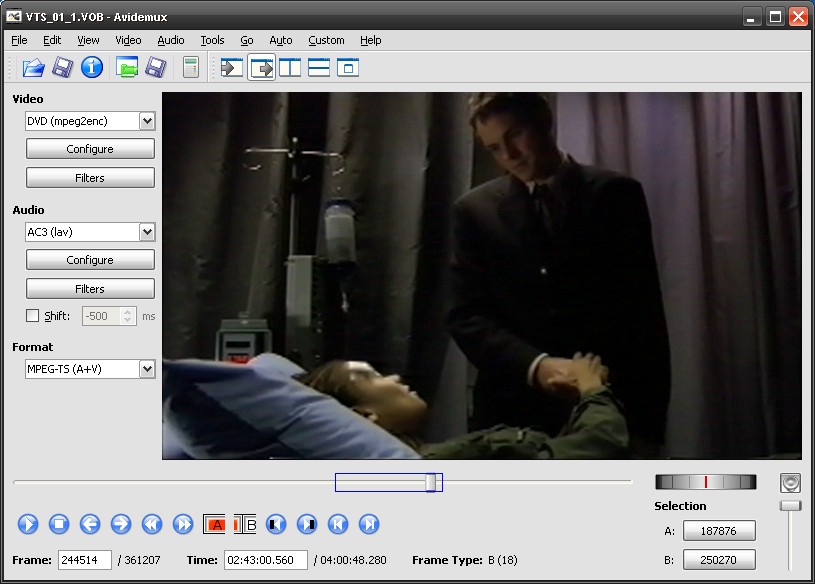Select separate window preview icon
Screen dimensions: 815x584
coord(348,68)
